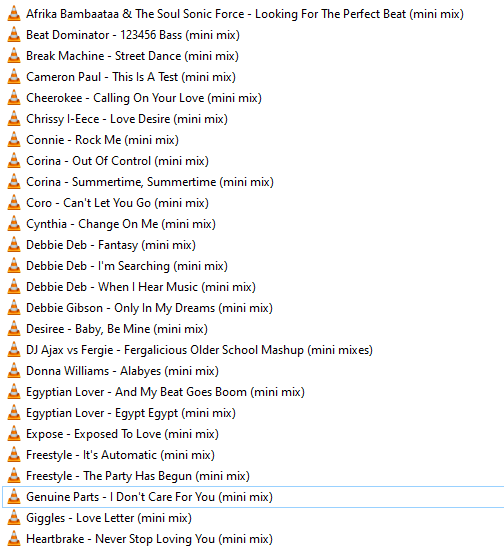Select file 'Chrissy I-Eece - Love Desire'
The width and height of the screenshot is (504, 551).
coord(127,119)
